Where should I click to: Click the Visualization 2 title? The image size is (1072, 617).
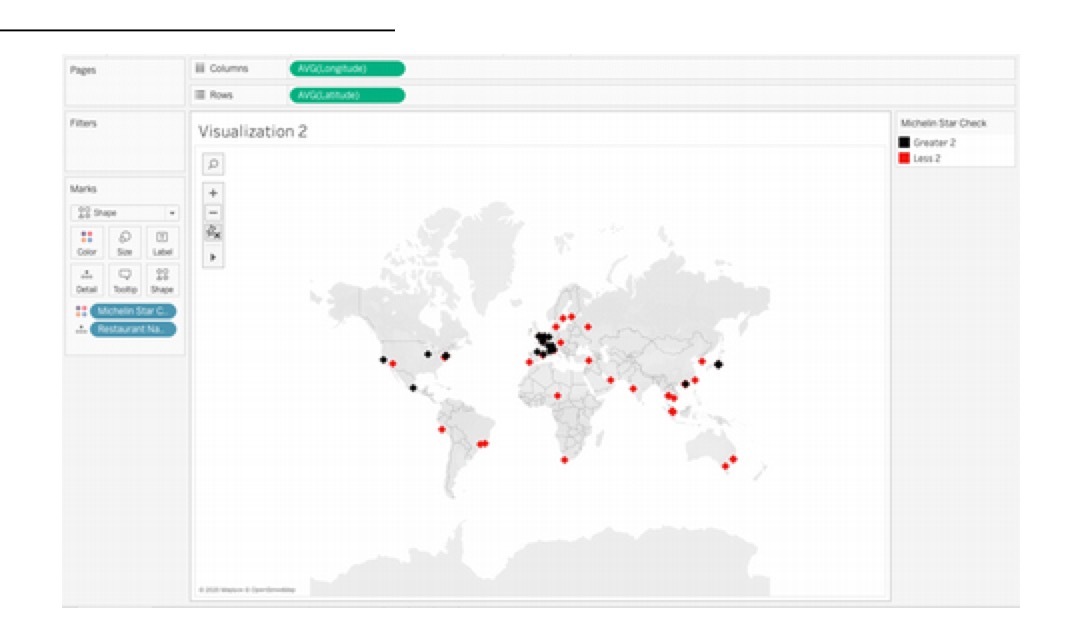(252, 131)
